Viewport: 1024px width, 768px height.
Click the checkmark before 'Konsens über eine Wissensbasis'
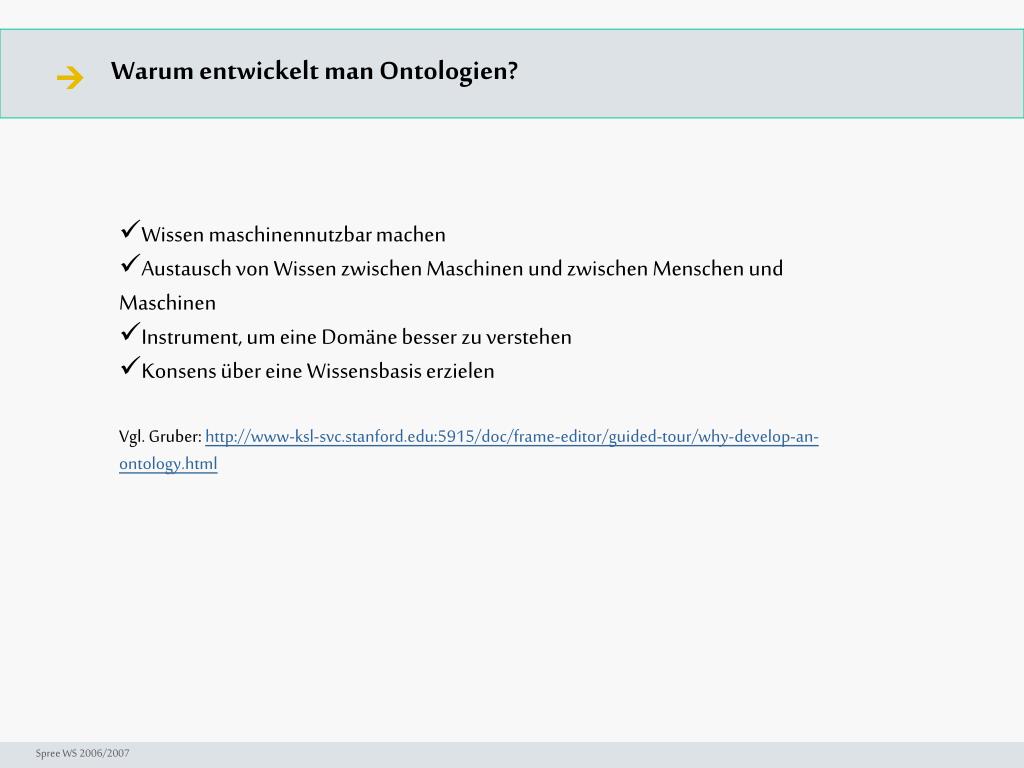(130, 366)
